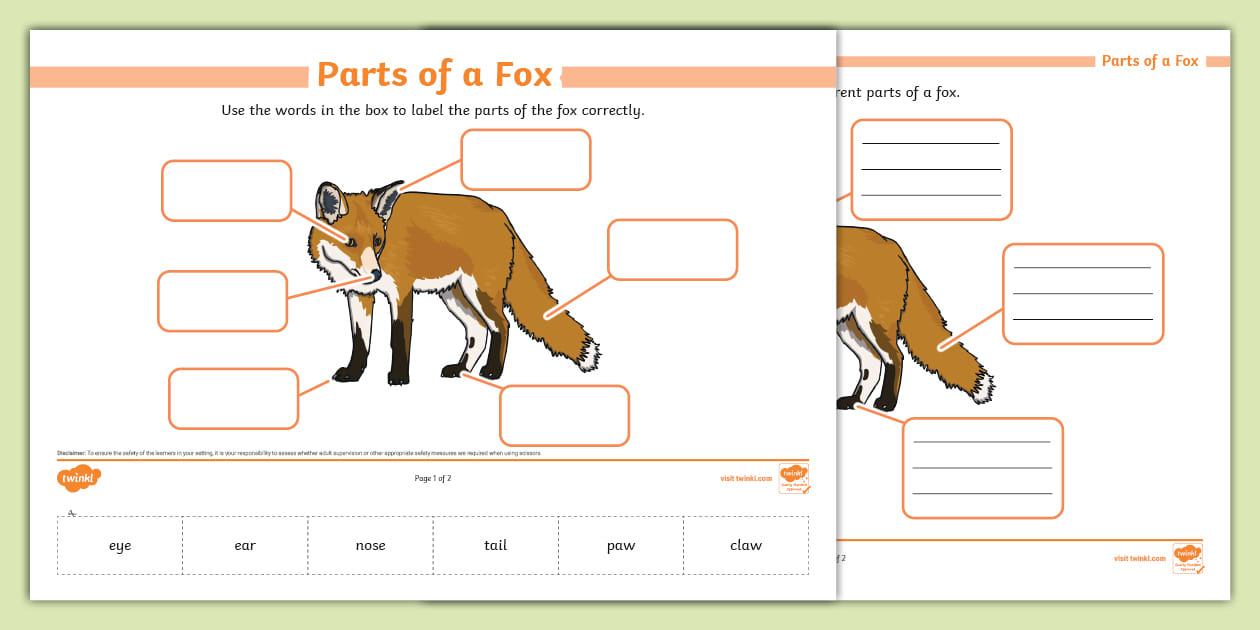Choose "nose" in the word box

click(x=370, y=545)
